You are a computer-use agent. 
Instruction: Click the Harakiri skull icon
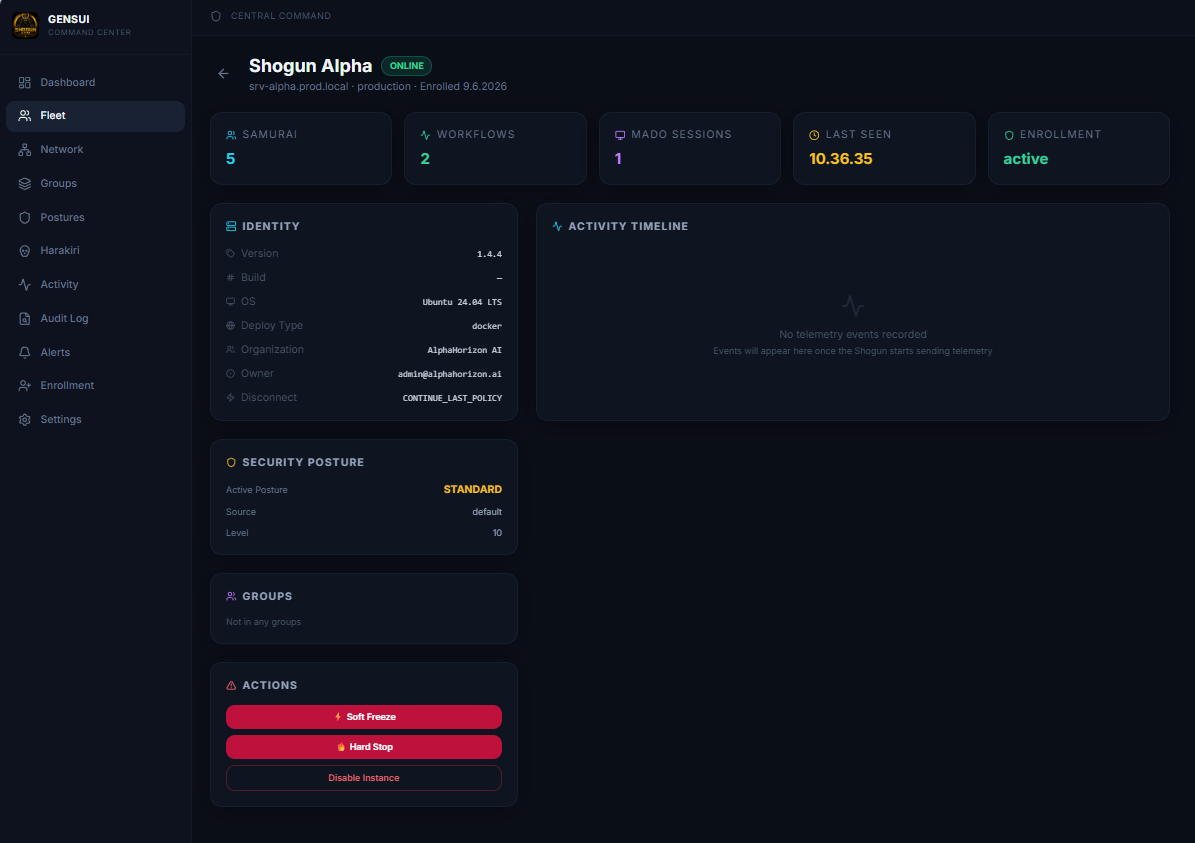pos(24,251)
